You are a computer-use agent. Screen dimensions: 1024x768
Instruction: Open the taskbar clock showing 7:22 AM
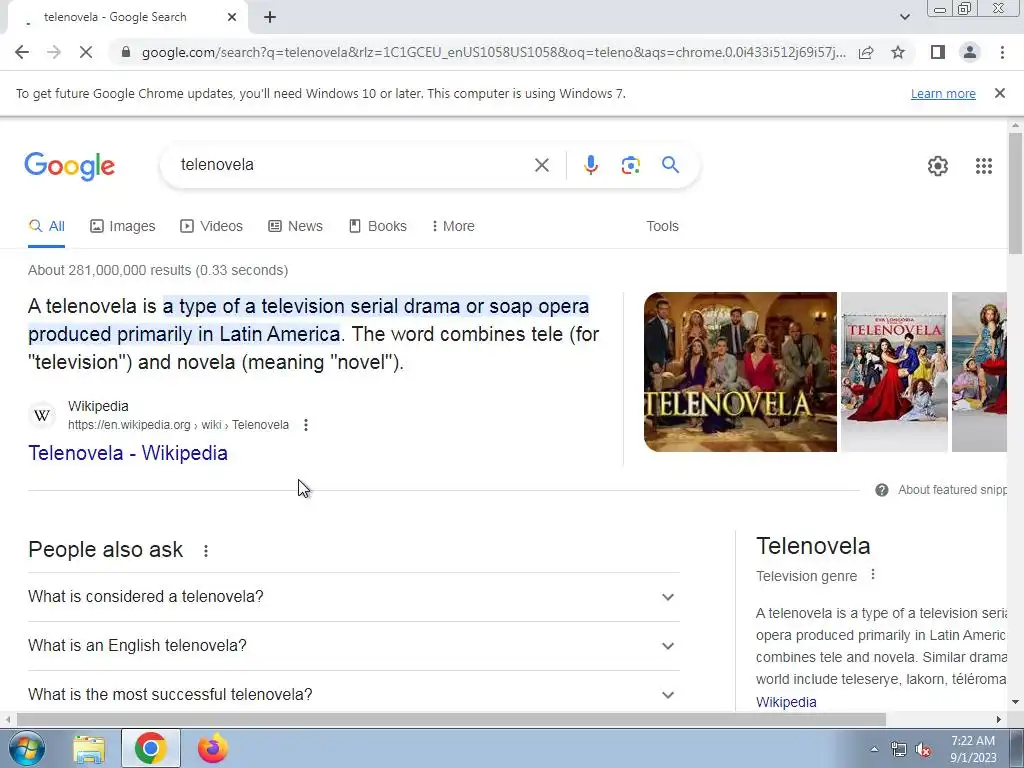(x=973, y=749)
